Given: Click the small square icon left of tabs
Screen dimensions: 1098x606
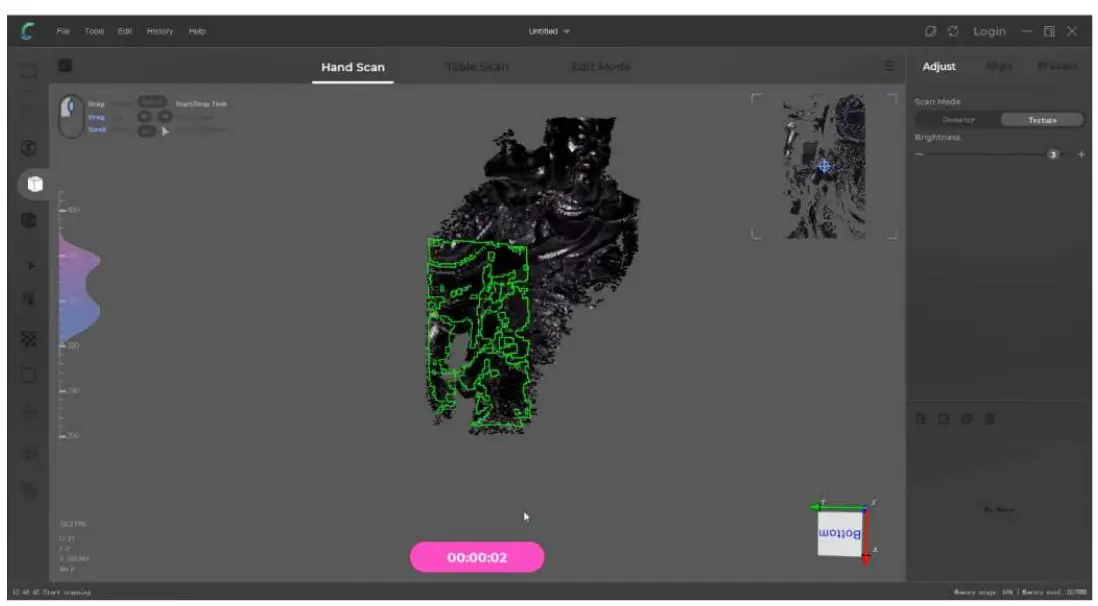Looking at the screenshot, I should 65,66.
